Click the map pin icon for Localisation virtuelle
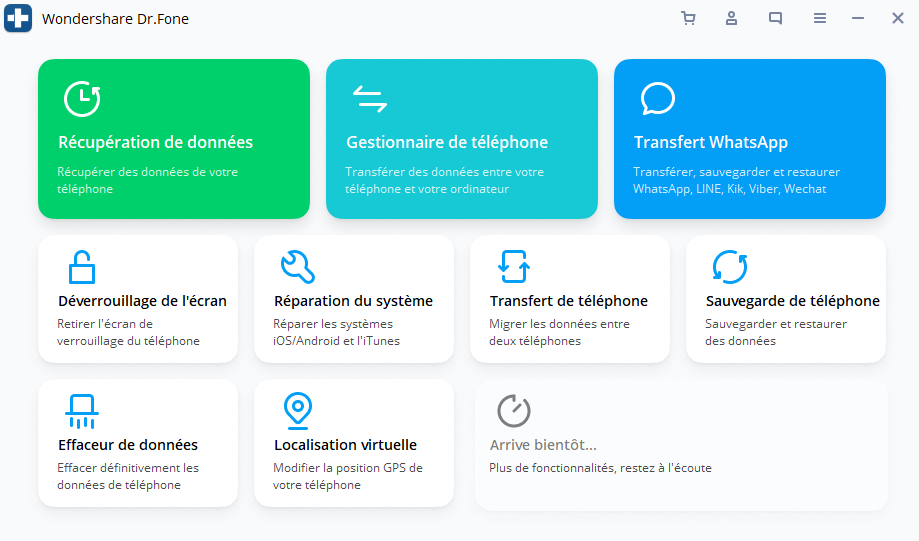Image resolution: width=919 pixels, height=541 pixels. pos(297,411)
